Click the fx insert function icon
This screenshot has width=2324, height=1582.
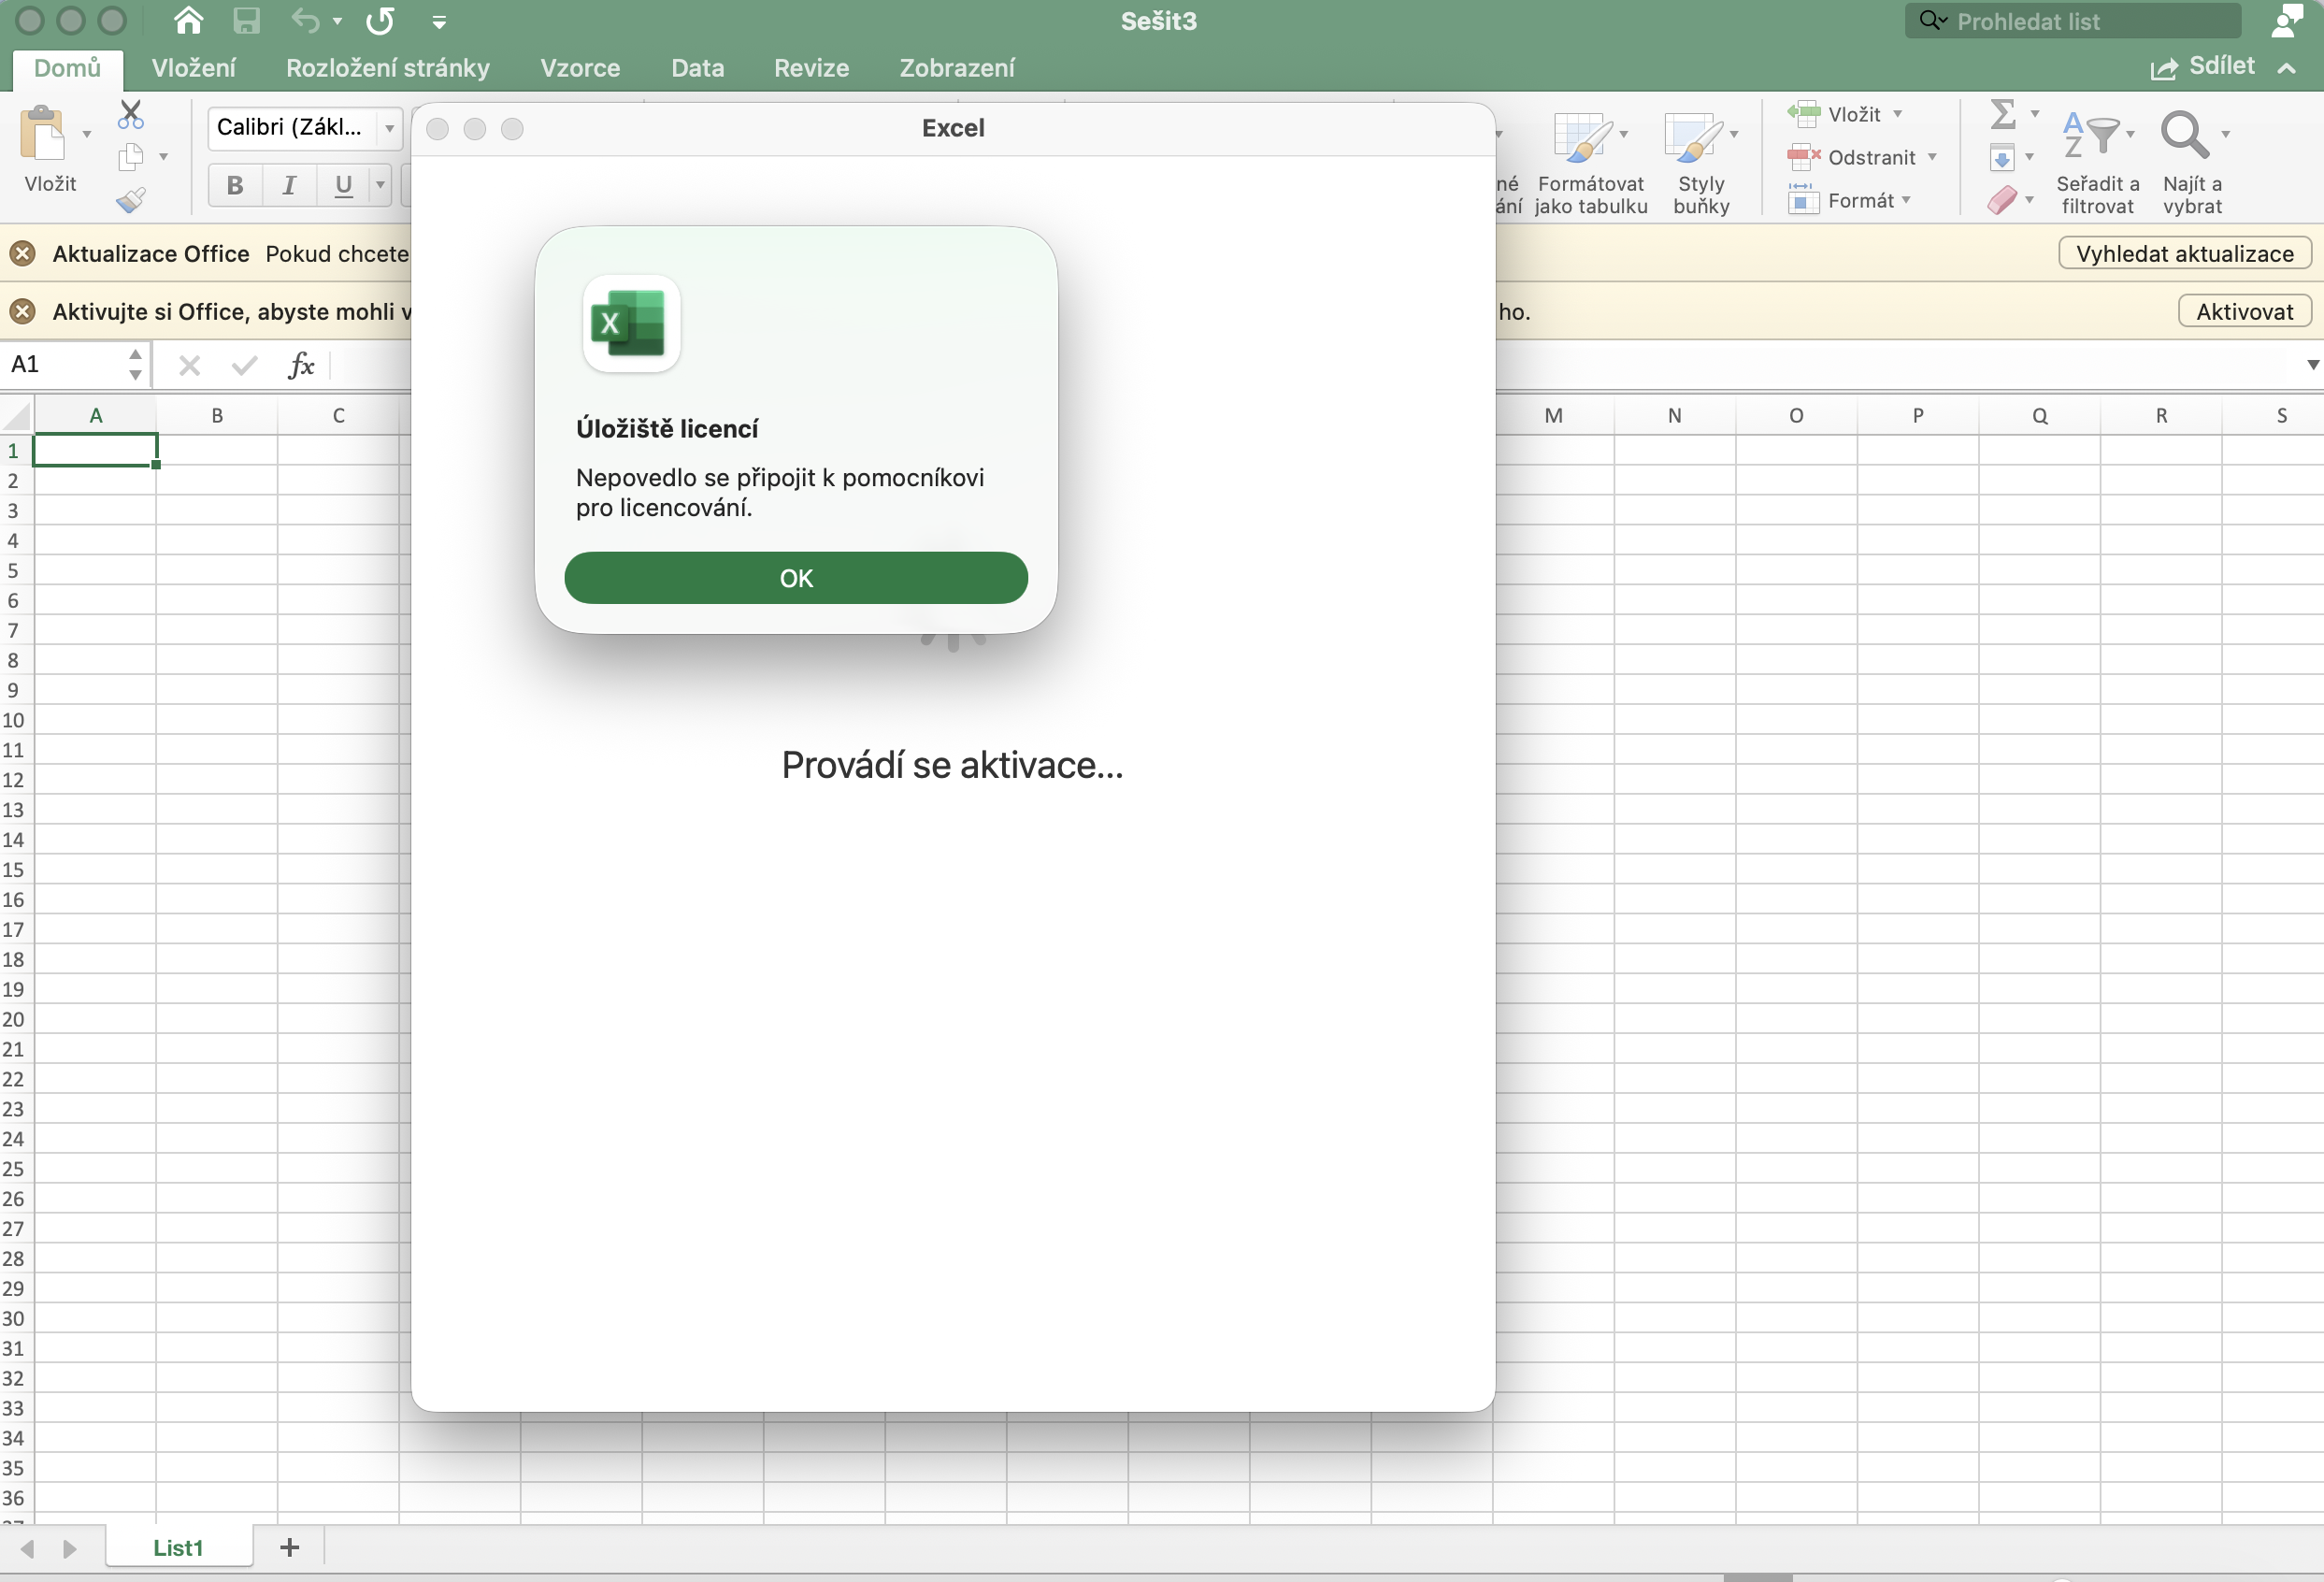click(x=301, y=365)
